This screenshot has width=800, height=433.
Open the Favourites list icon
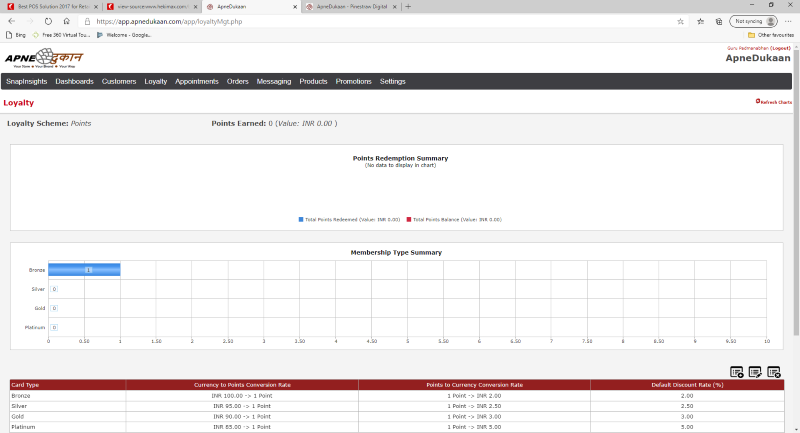coord(701,20)
